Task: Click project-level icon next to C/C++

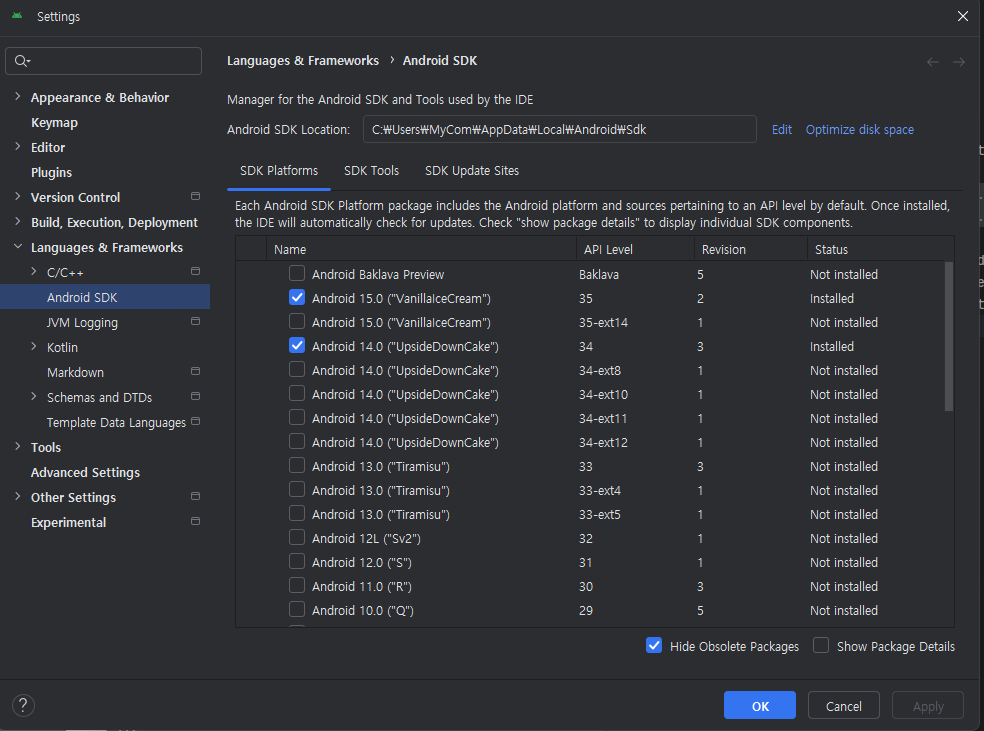Action: click(195, 271)
